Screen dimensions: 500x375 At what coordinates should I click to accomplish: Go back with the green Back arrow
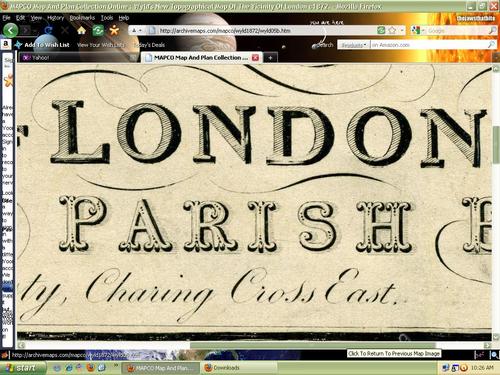click(x=10, y=31)
